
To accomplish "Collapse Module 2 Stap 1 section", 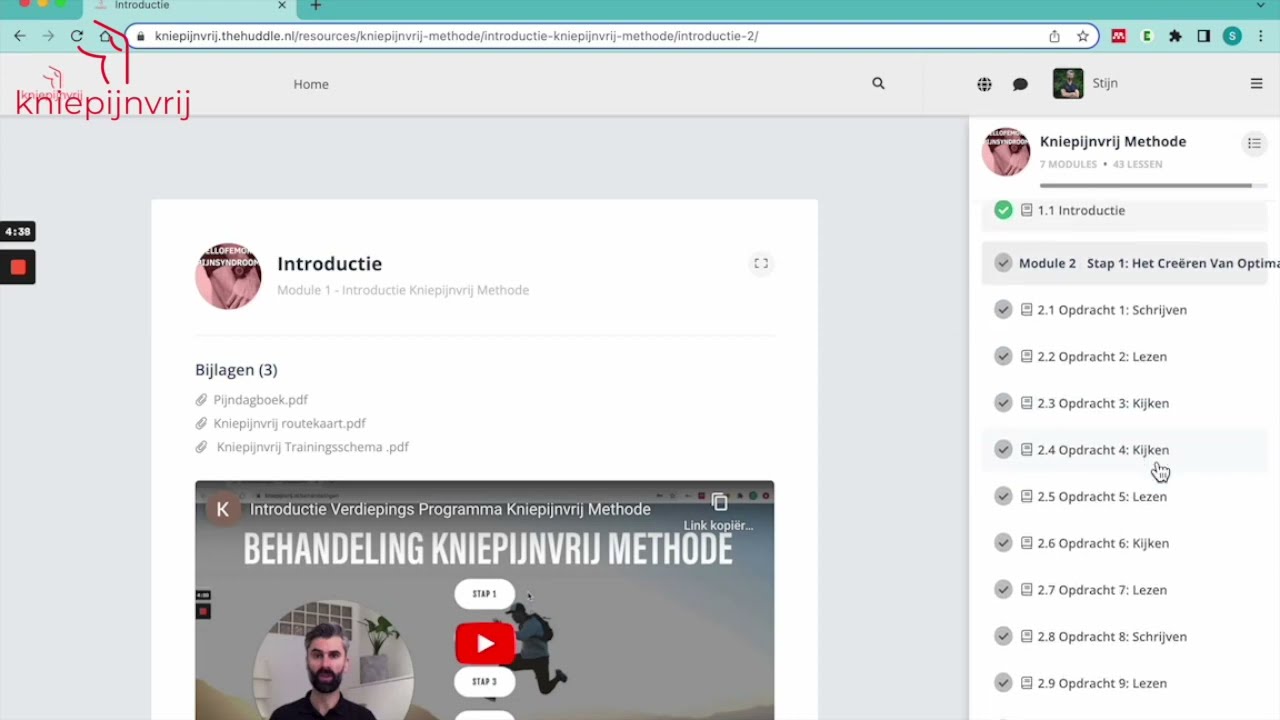I will coord(1125,263).
